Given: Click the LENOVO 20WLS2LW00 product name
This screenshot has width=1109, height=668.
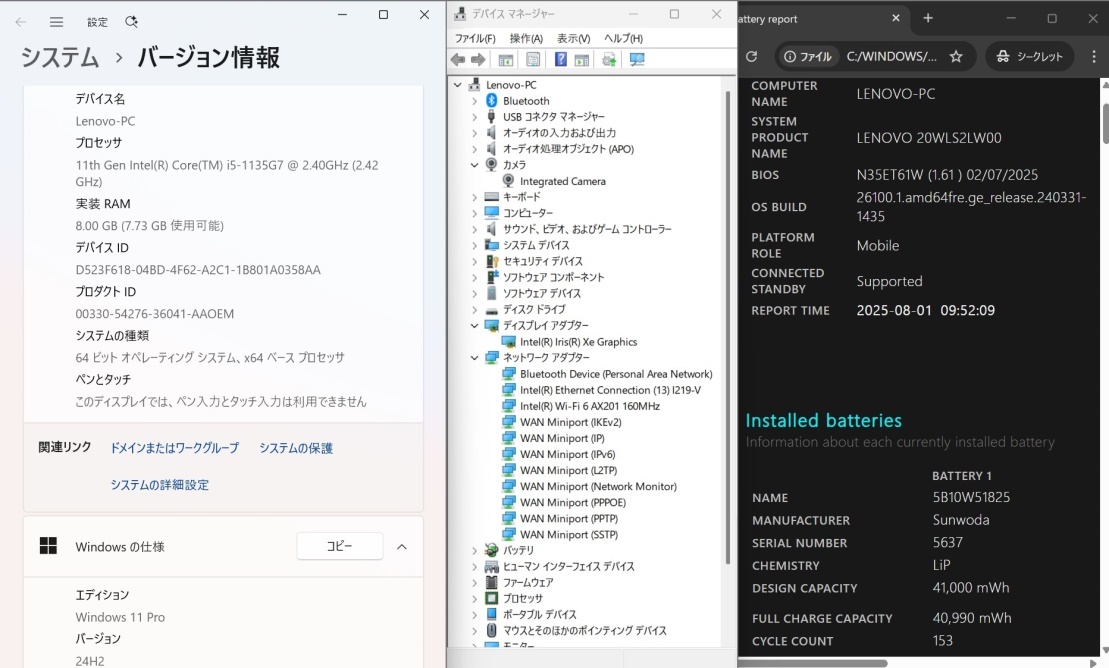Looking at the screenshot, I should click(929, 138).
